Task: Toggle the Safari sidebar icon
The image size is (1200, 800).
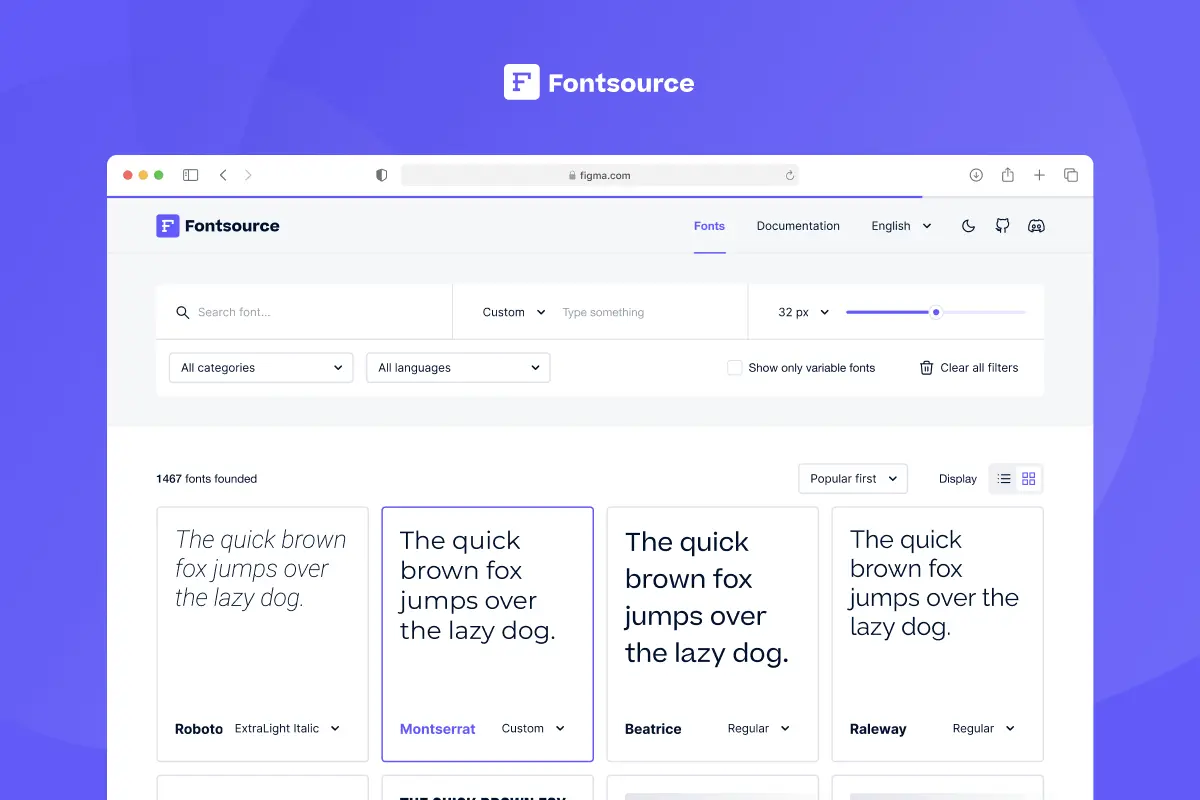Action: point(190,174)
